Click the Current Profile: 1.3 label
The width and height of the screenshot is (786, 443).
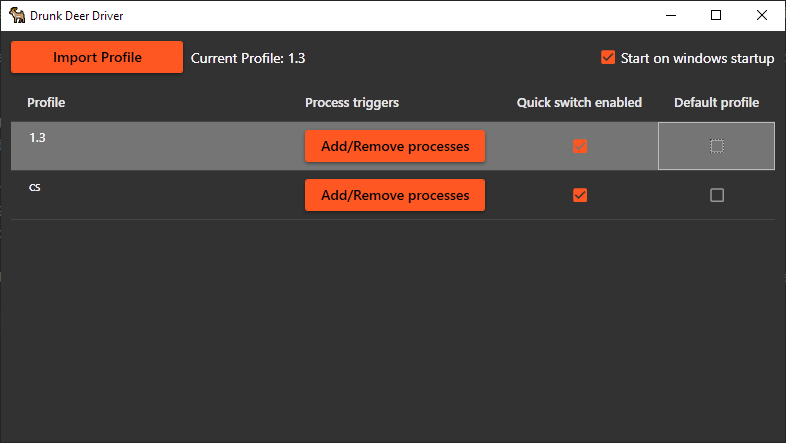pyautogui.click(x=248, y=58)
